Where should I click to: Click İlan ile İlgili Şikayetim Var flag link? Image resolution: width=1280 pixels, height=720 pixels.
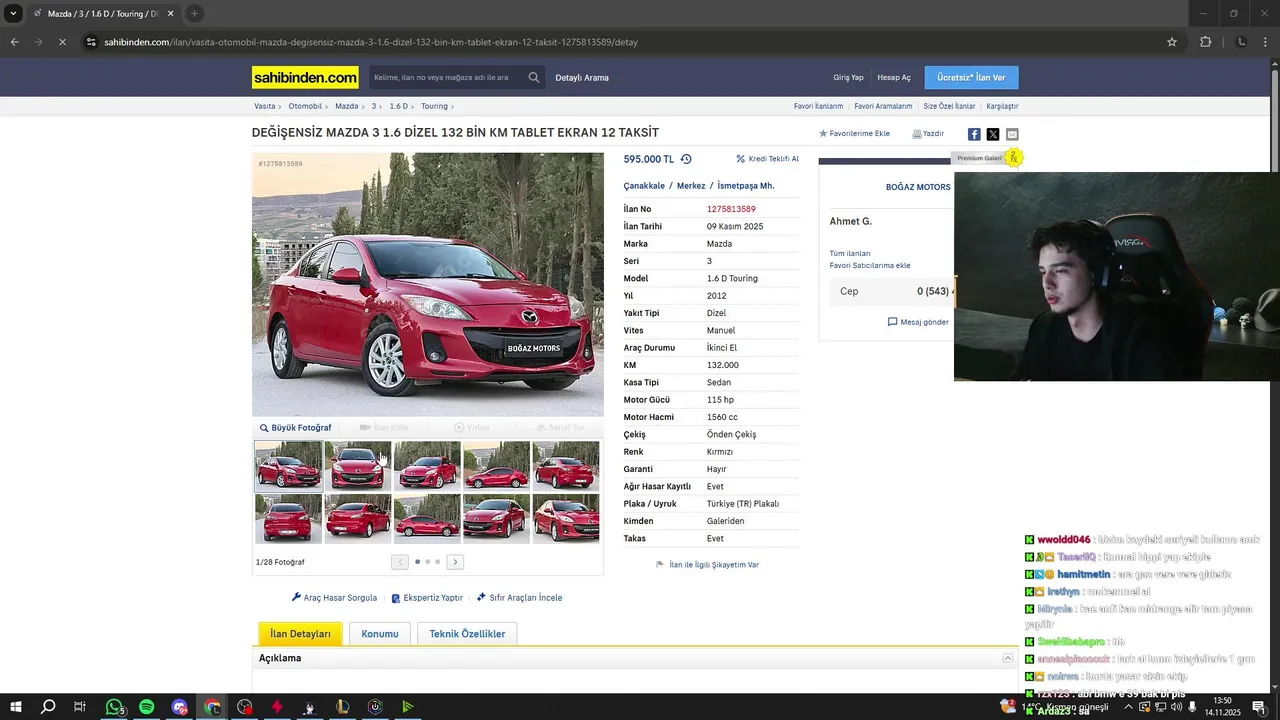coord(707,565)
